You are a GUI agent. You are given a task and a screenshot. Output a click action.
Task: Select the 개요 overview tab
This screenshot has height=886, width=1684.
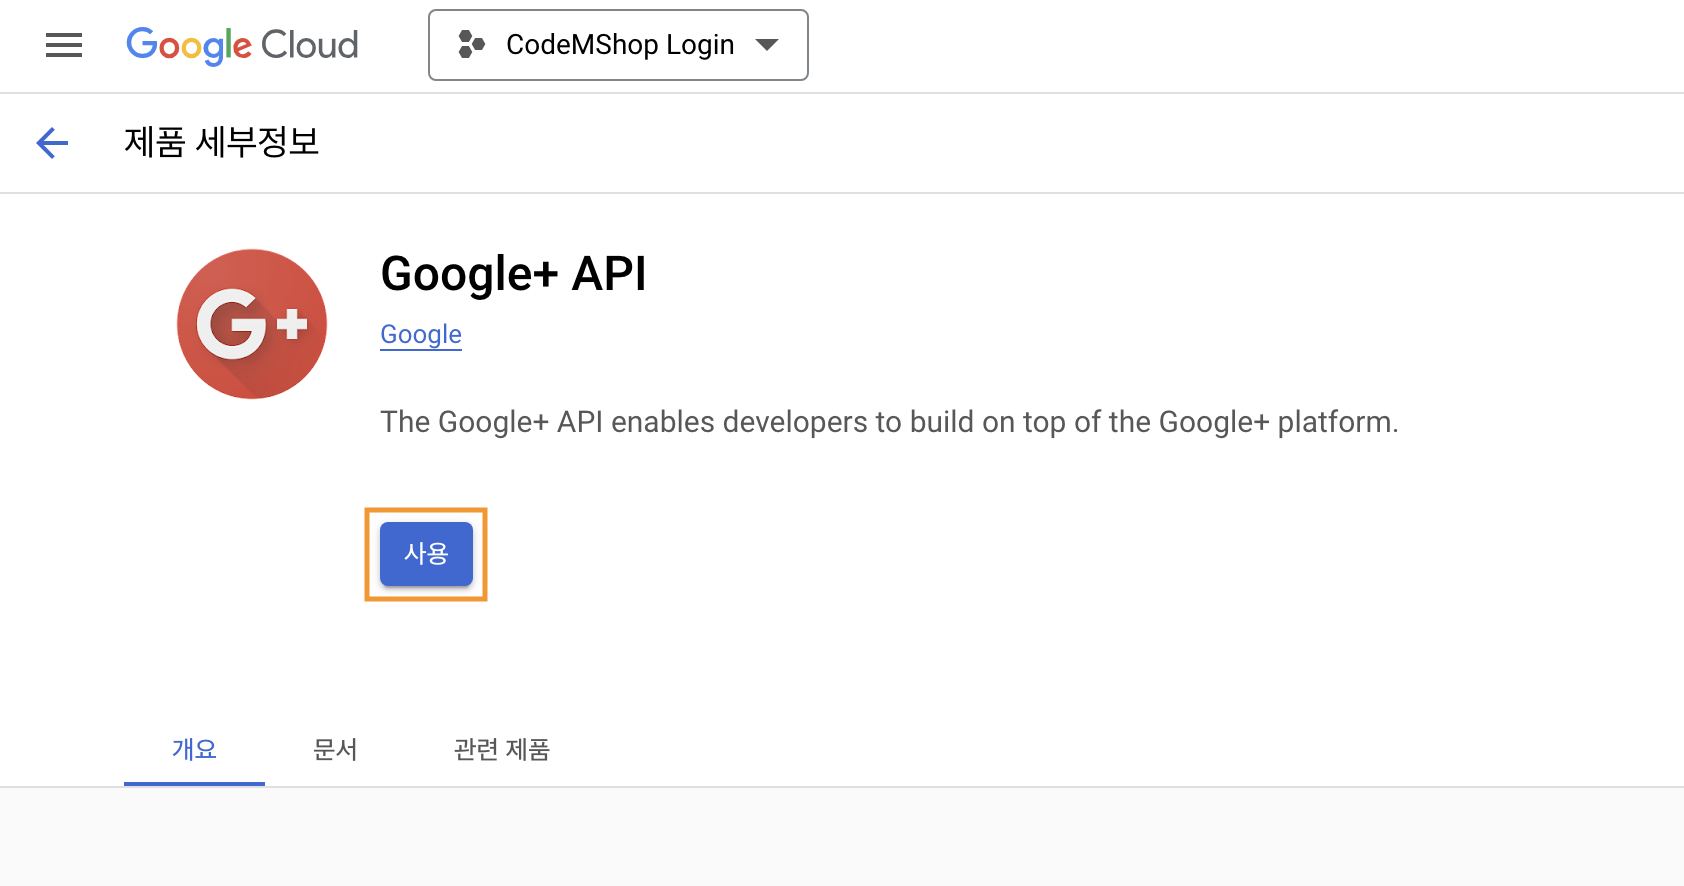click(x=194, y=749)
